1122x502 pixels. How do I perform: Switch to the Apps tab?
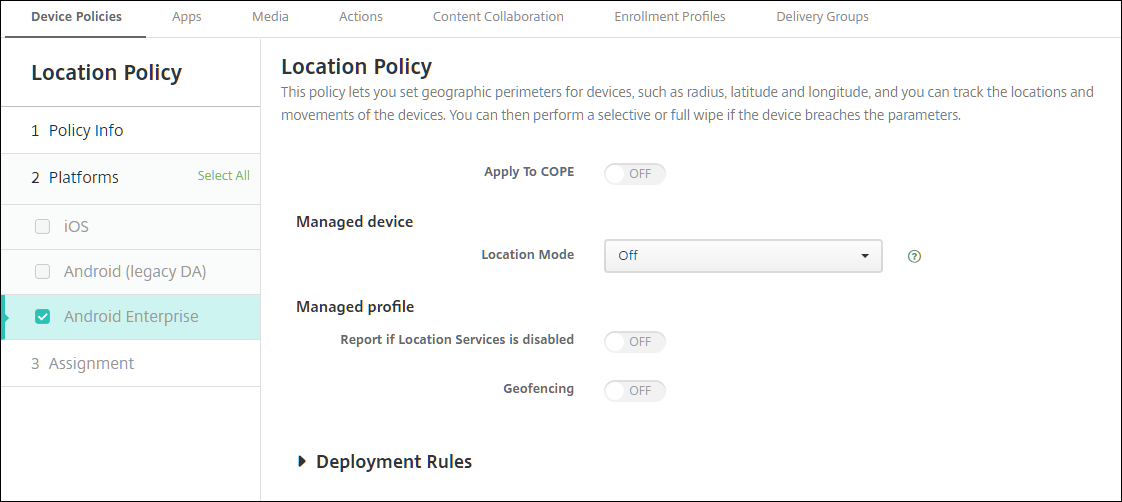coord(186,17)
